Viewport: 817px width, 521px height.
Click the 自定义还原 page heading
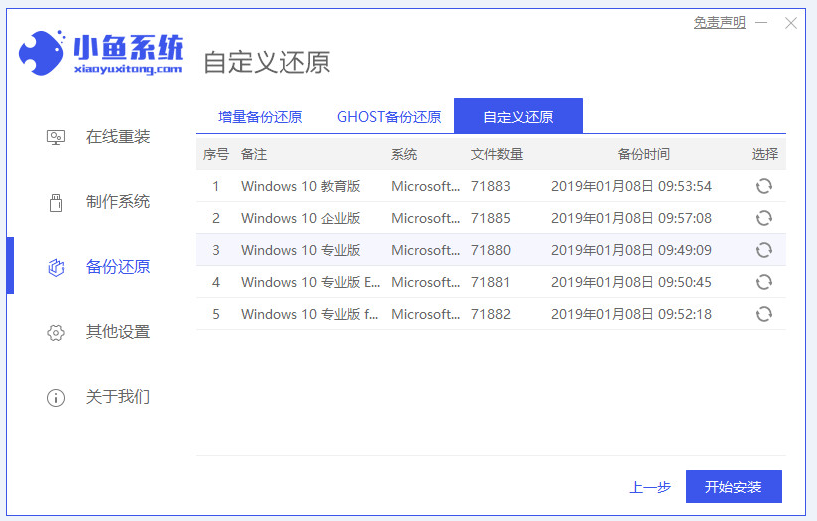tap(266, 63)
